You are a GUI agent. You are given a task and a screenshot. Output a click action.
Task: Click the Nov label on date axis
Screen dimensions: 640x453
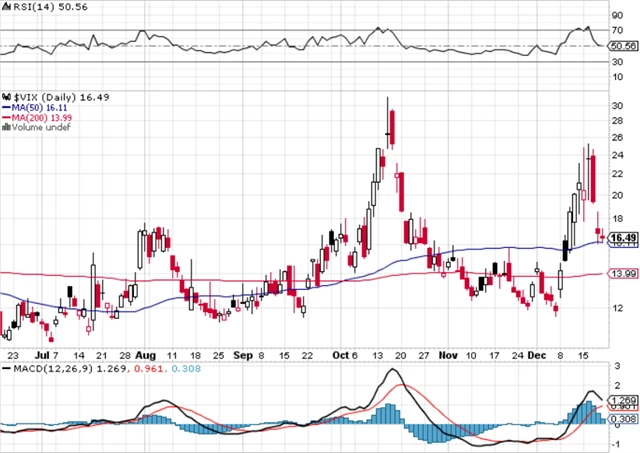coord(448,355)
